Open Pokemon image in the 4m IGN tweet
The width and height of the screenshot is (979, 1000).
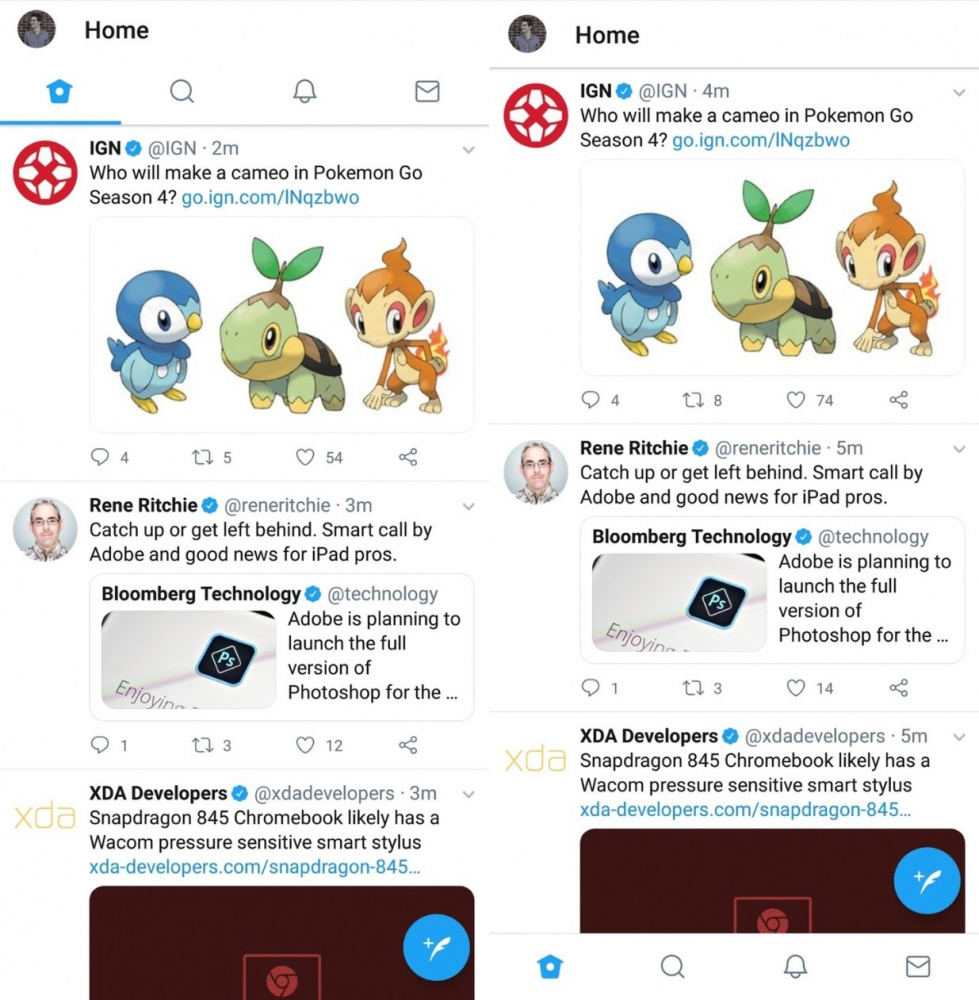[x=772, y=267]
